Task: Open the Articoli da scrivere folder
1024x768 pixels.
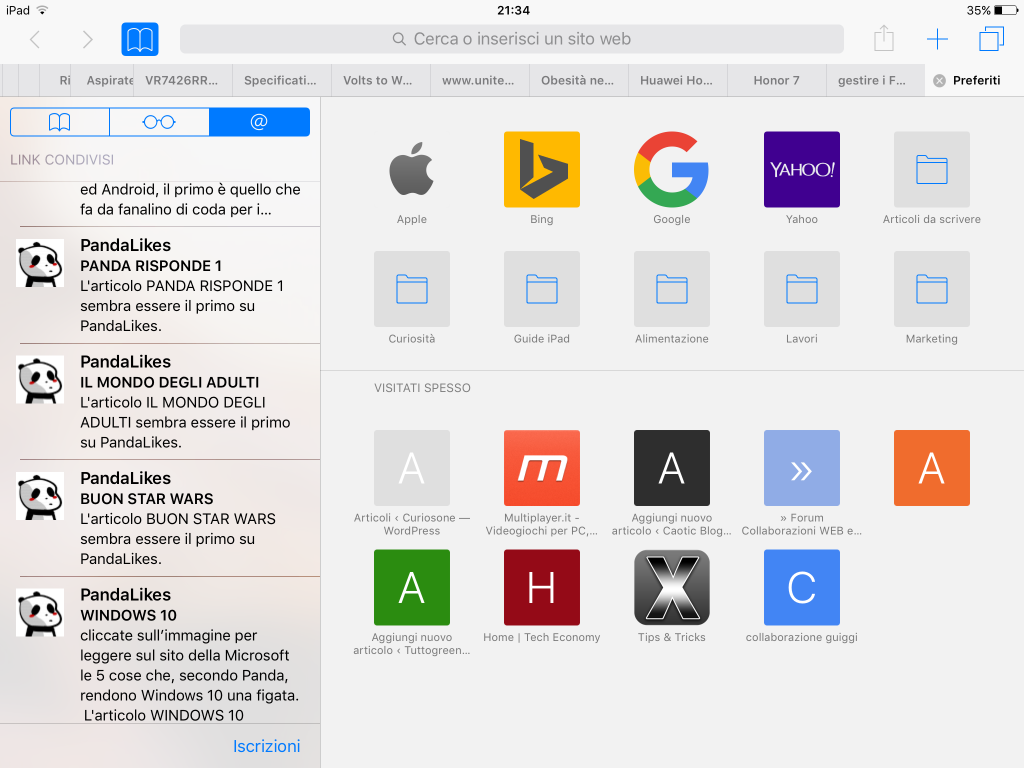Action: click(931, 178)
